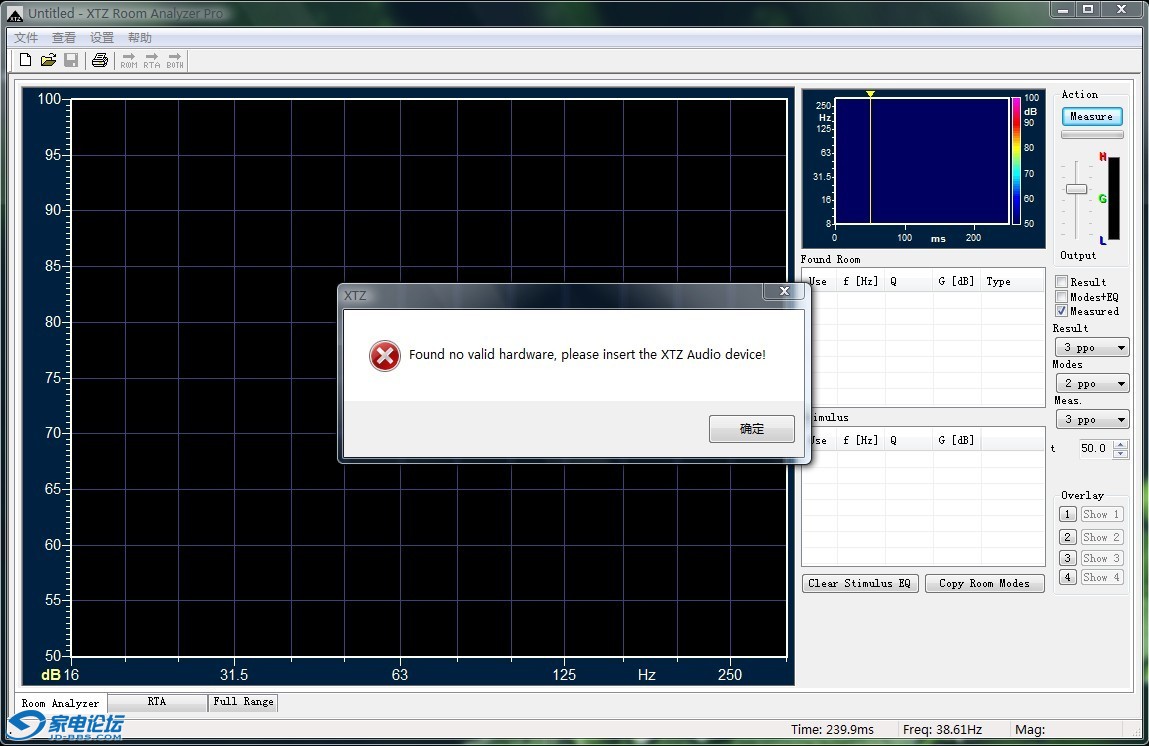Open the 设置 menu

pyautogui.click(x=102, y=37)
